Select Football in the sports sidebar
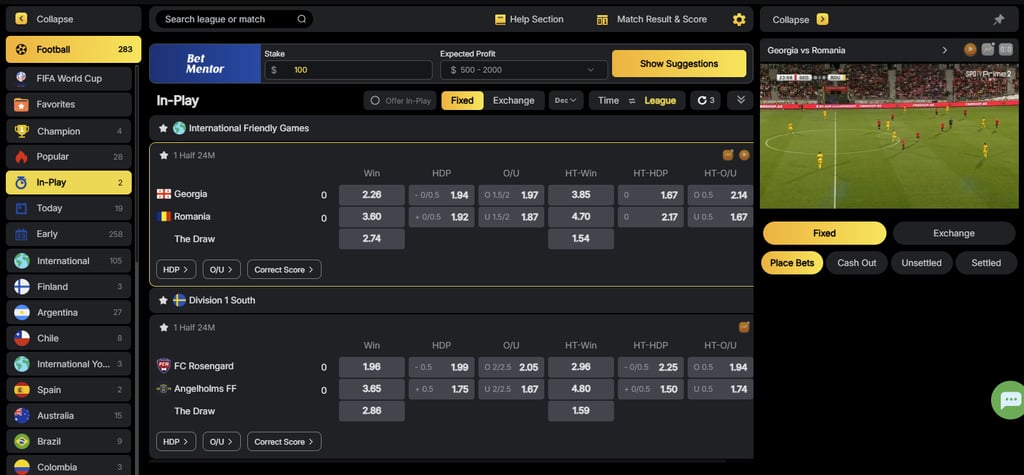 pyautogui.click(x=73, y=49)
